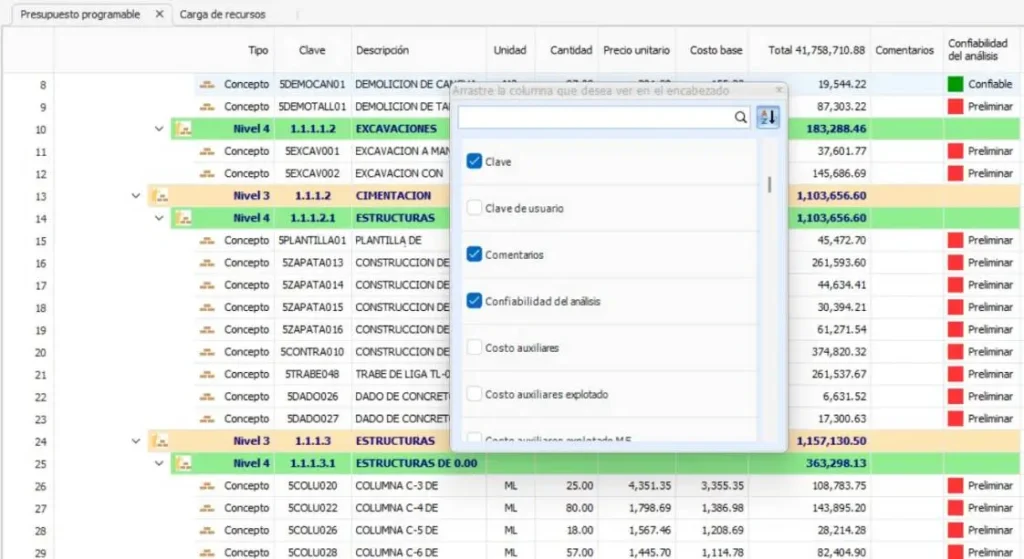The image size is (1024, 559).
Task: Switch to the Carga de recursos tab
Action: tap(222, 15)
